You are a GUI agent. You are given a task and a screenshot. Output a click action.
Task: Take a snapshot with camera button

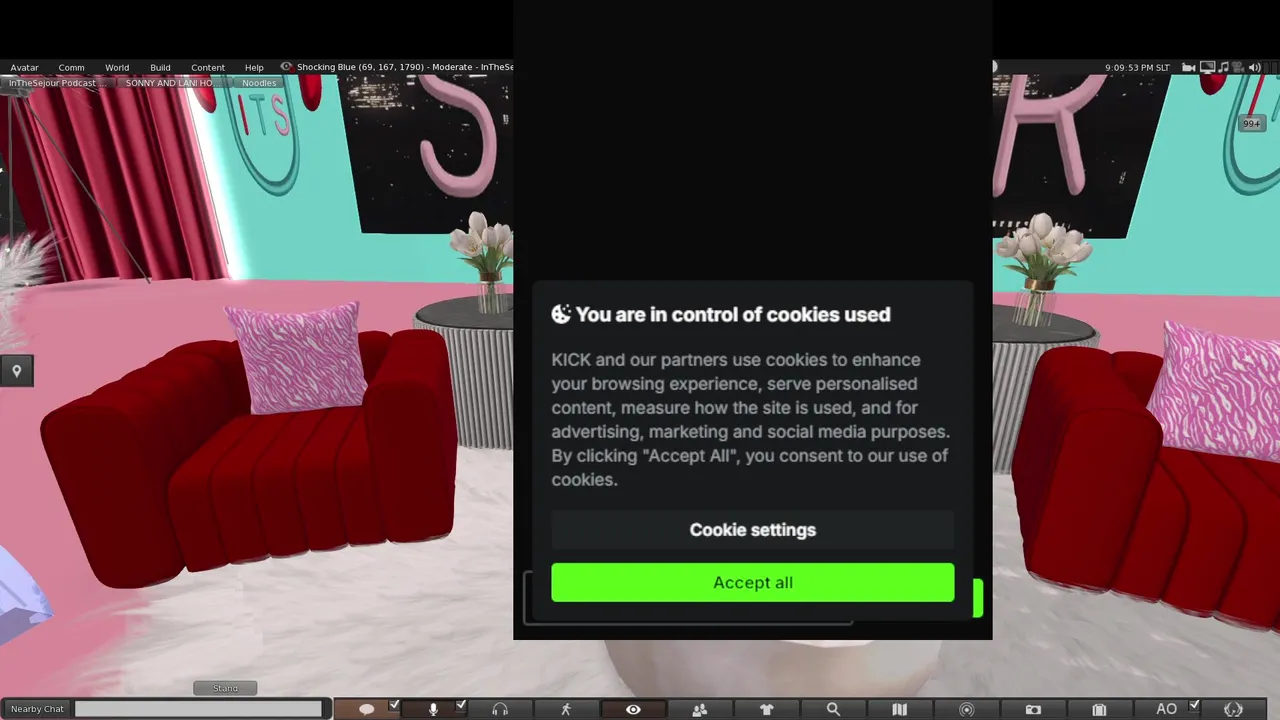(1033, 709)
